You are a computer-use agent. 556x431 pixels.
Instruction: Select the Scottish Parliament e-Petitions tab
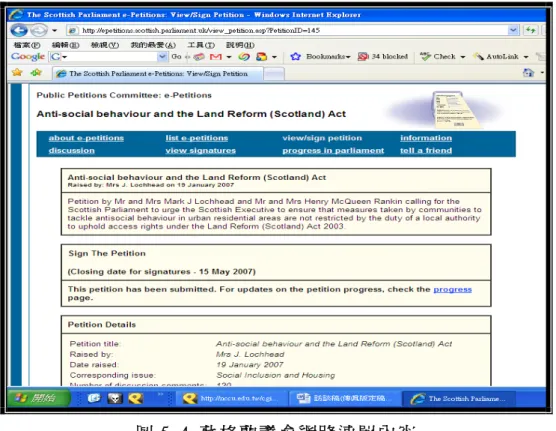click(158, 74)
